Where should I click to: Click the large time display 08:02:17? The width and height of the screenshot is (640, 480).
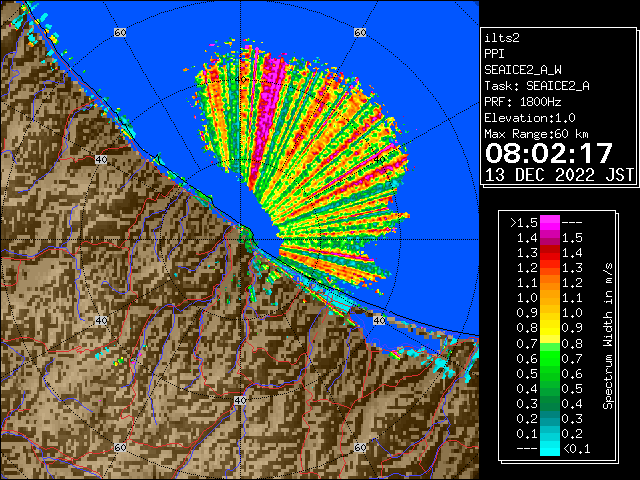pyautogui.click(x=549, y=153)
